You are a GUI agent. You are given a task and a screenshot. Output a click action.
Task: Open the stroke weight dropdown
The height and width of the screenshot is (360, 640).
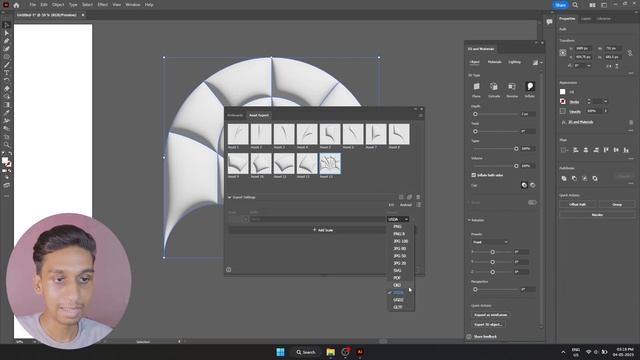click(x=605, y=101)
